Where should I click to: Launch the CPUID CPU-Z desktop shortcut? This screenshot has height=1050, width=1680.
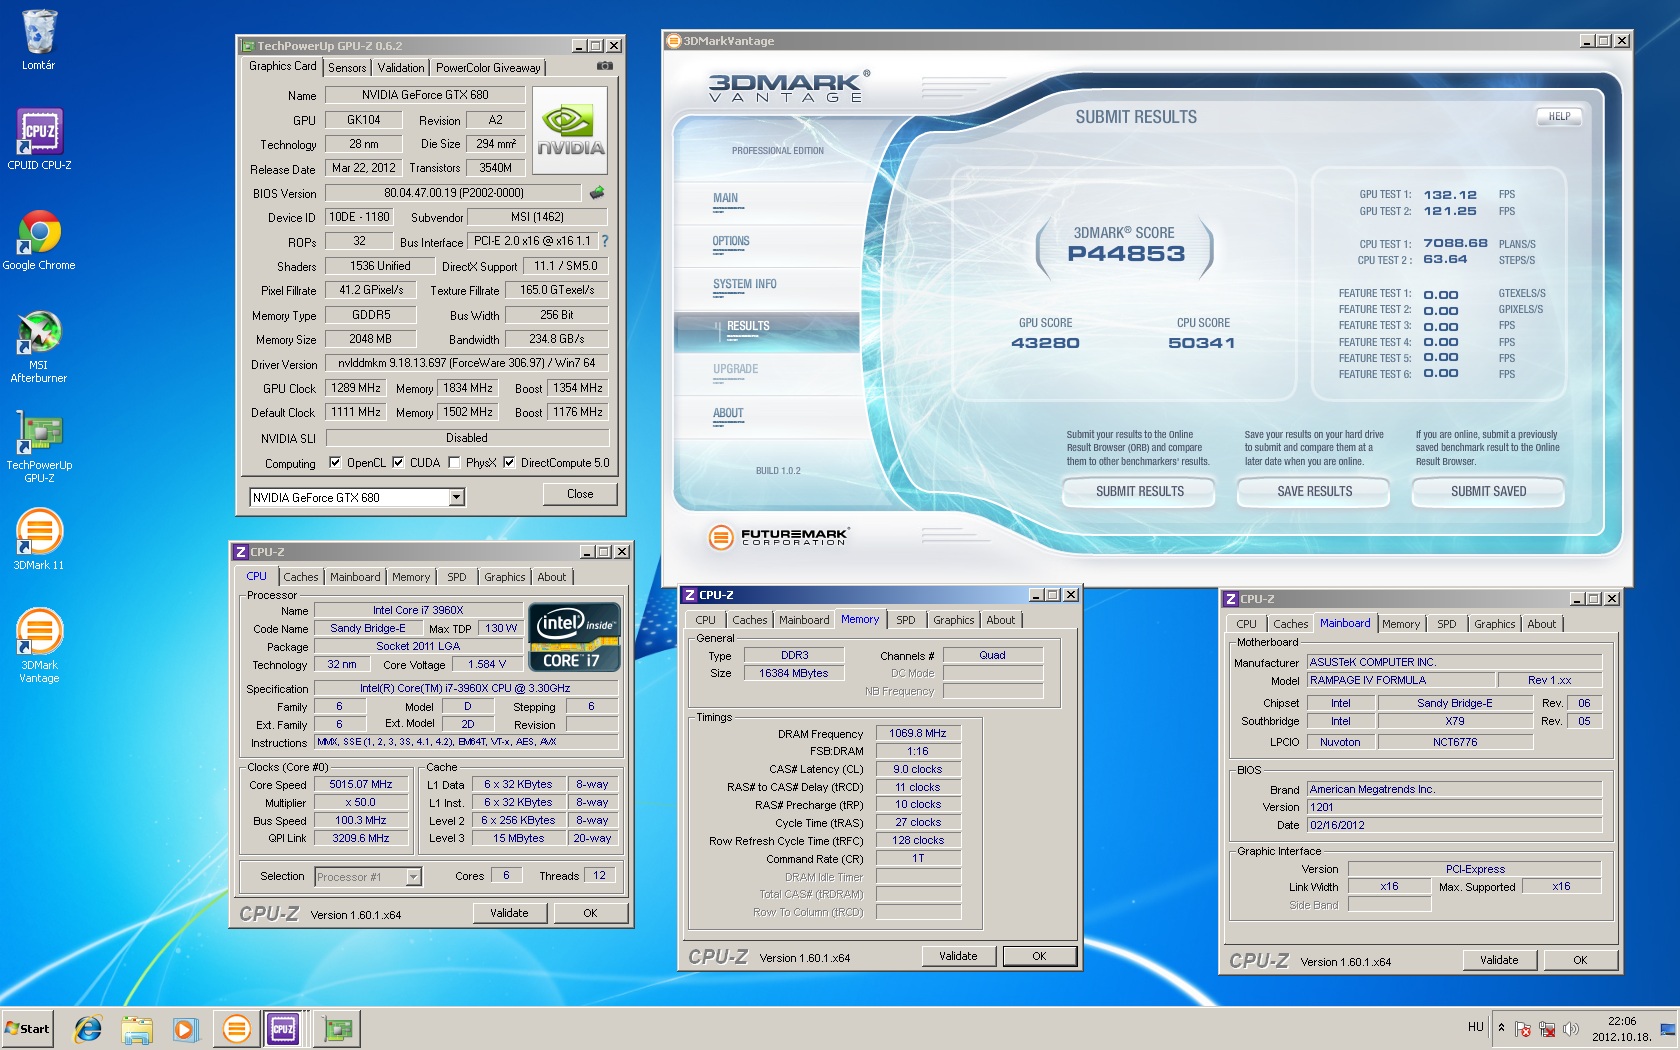(x=39, y=139)
